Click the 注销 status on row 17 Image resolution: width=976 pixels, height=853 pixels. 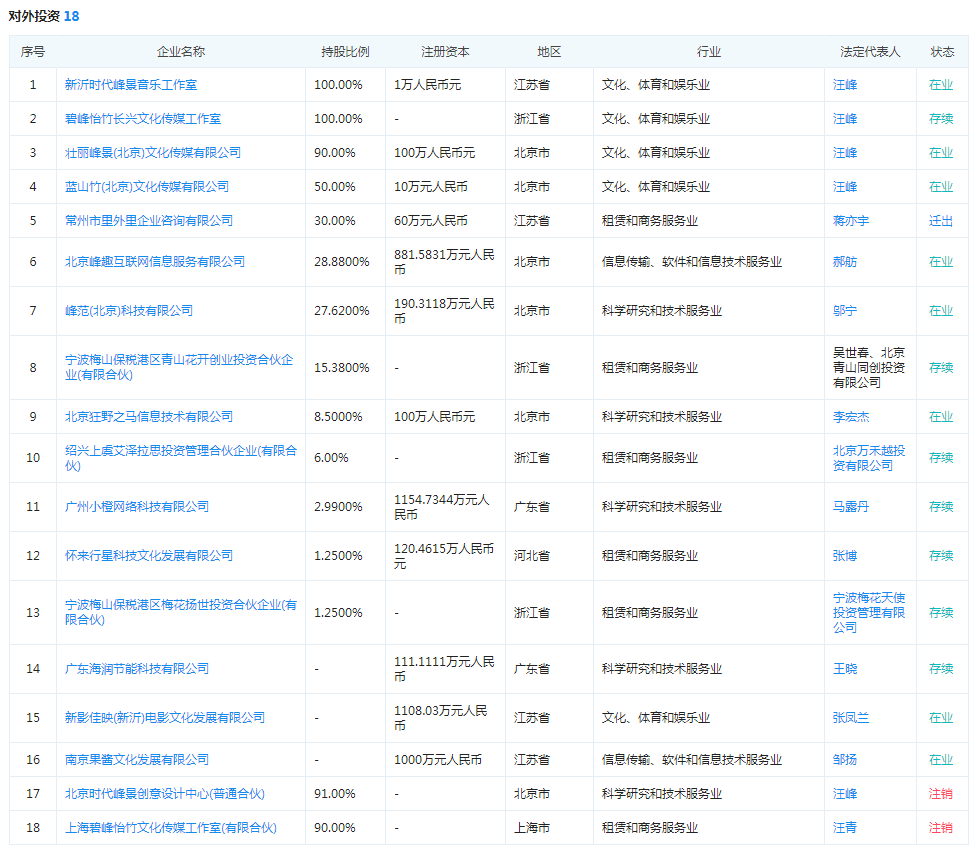(941, 794)
